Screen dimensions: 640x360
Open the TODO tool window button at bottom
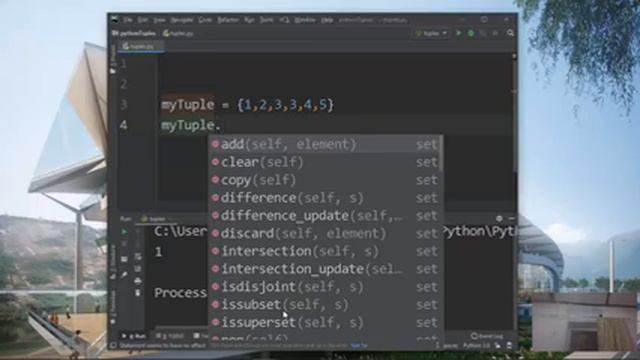[170, 336]
